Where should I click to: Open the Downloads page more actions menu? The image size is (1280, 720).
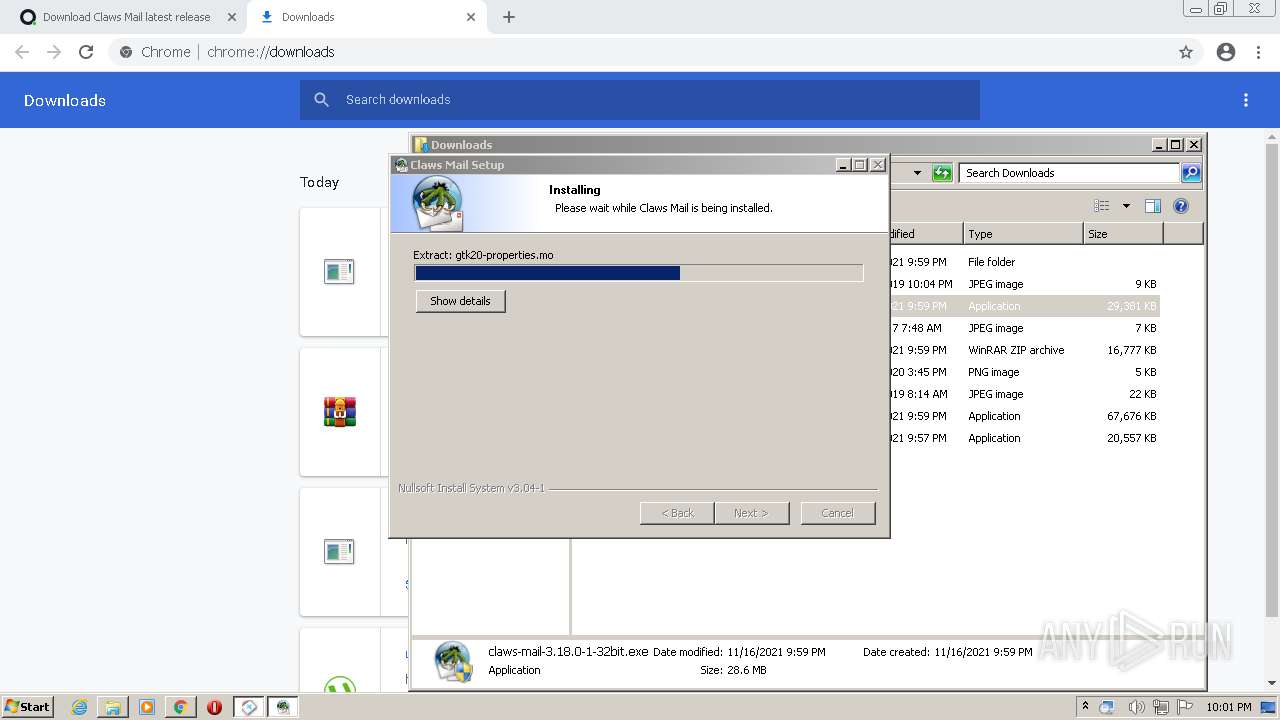(x=1246, y=100)
